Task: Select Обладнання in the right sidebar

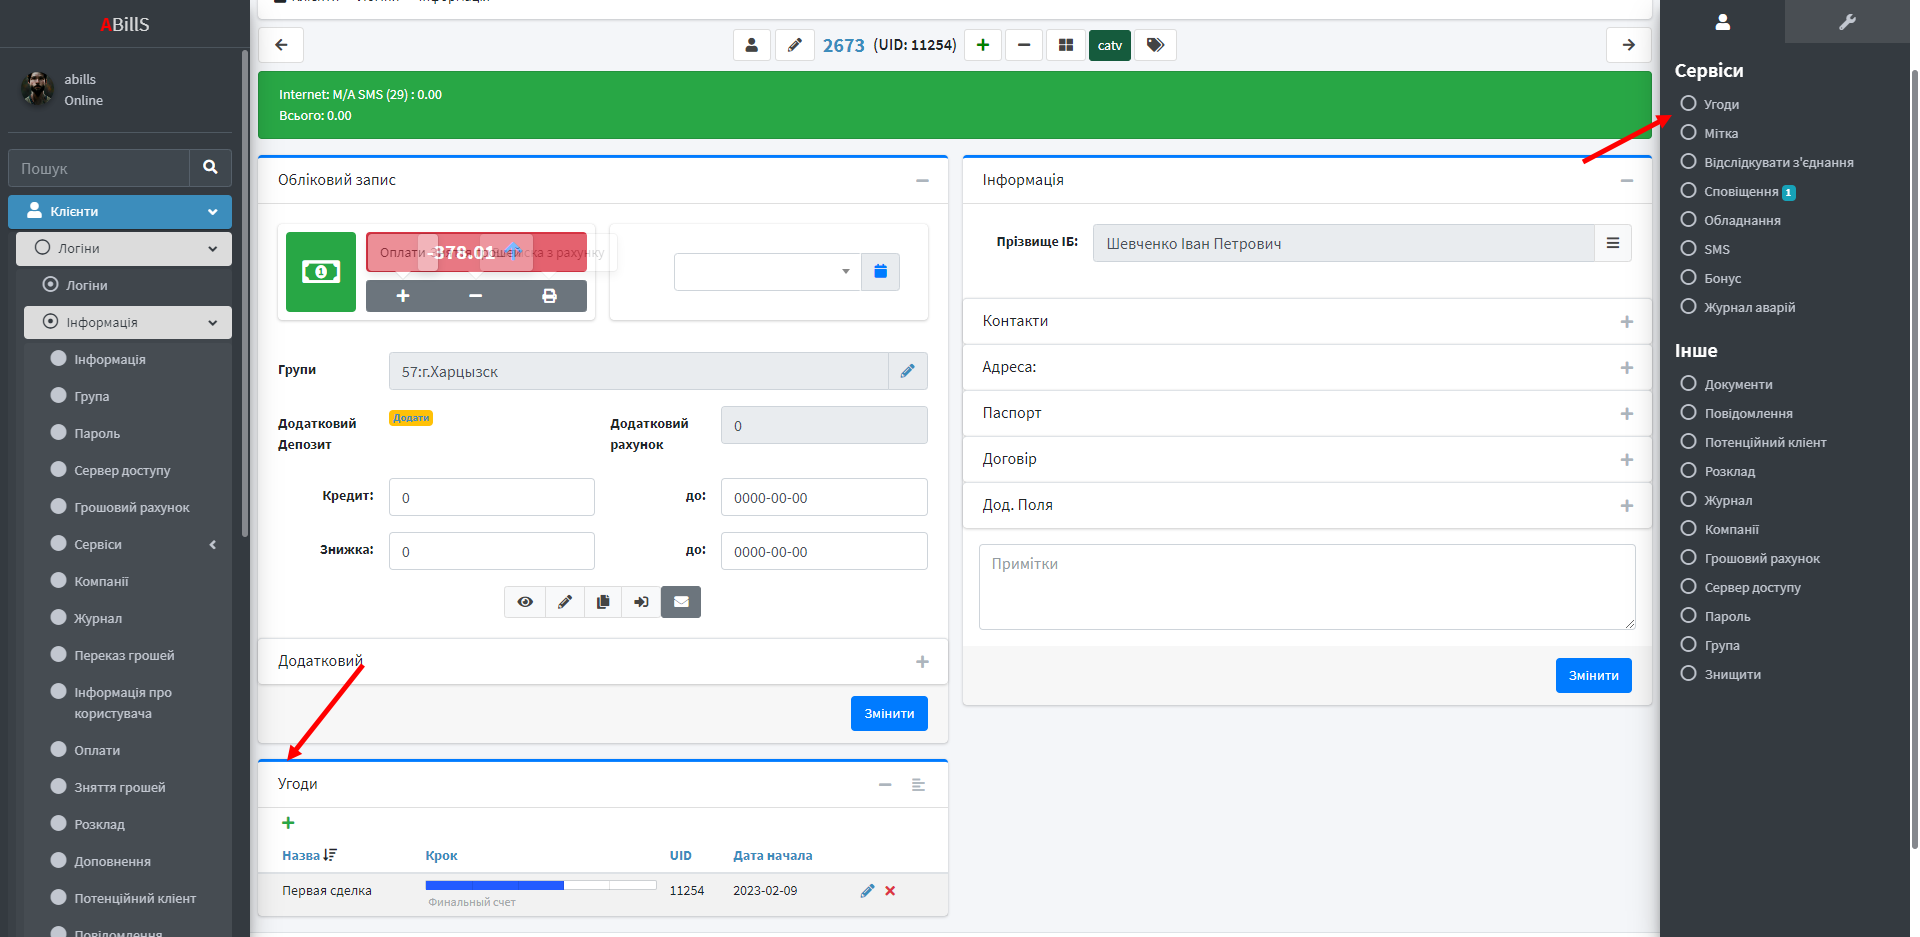Action: point(1741,220)
